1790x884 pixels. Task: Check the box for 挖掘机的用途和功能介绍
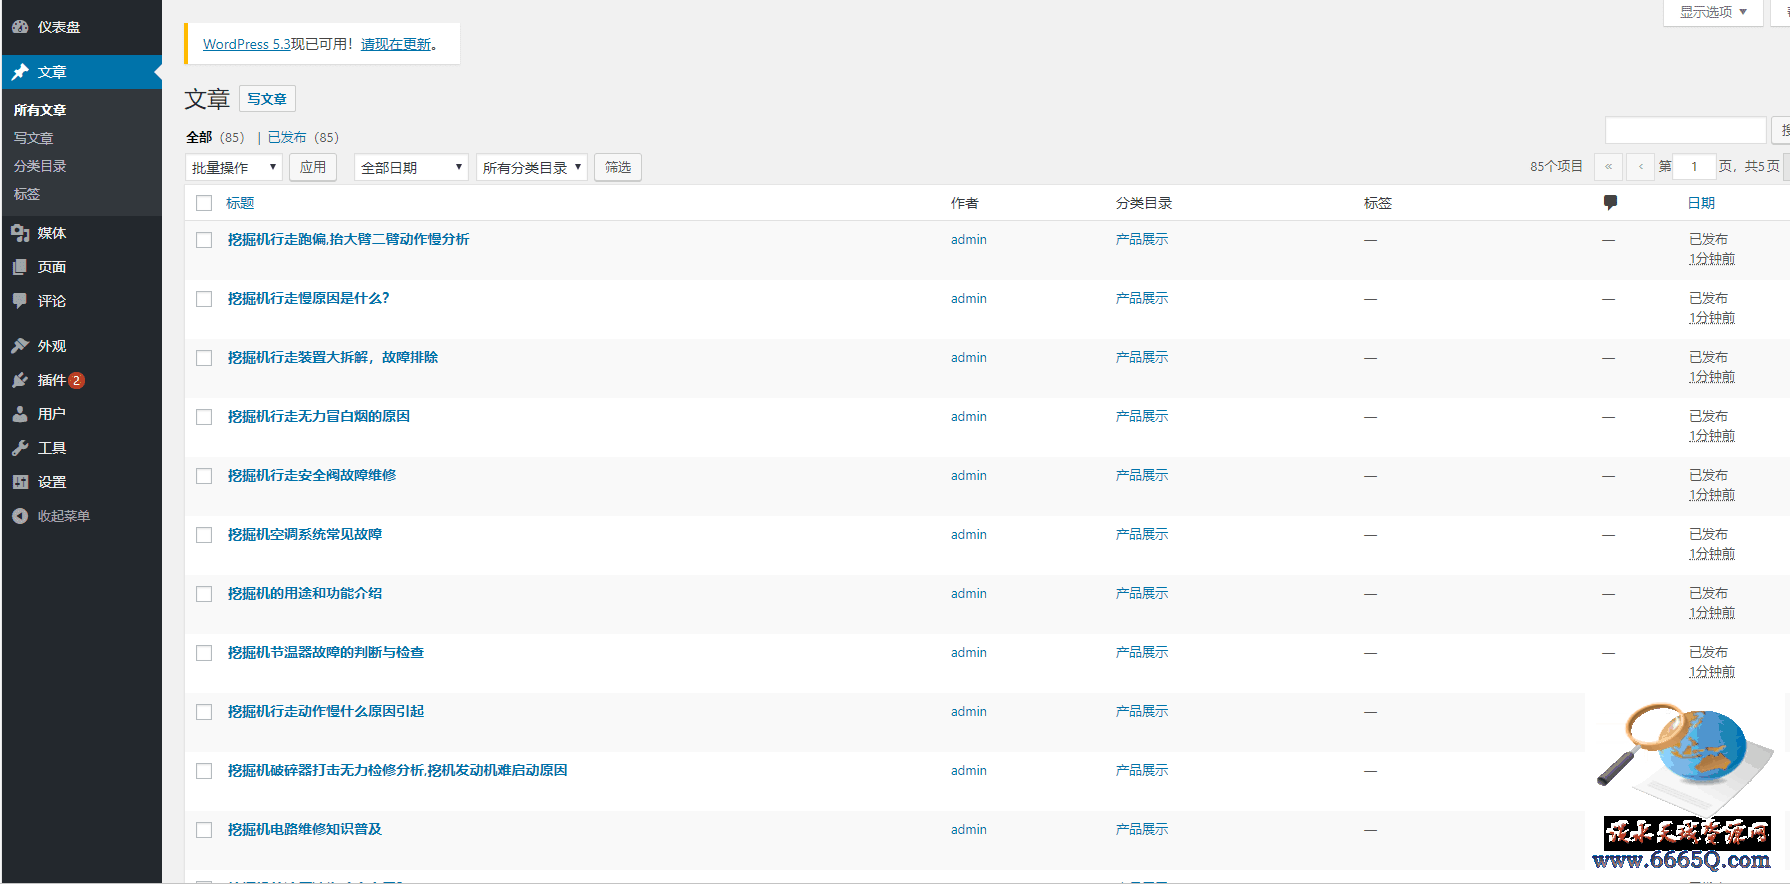click(204, 594)
